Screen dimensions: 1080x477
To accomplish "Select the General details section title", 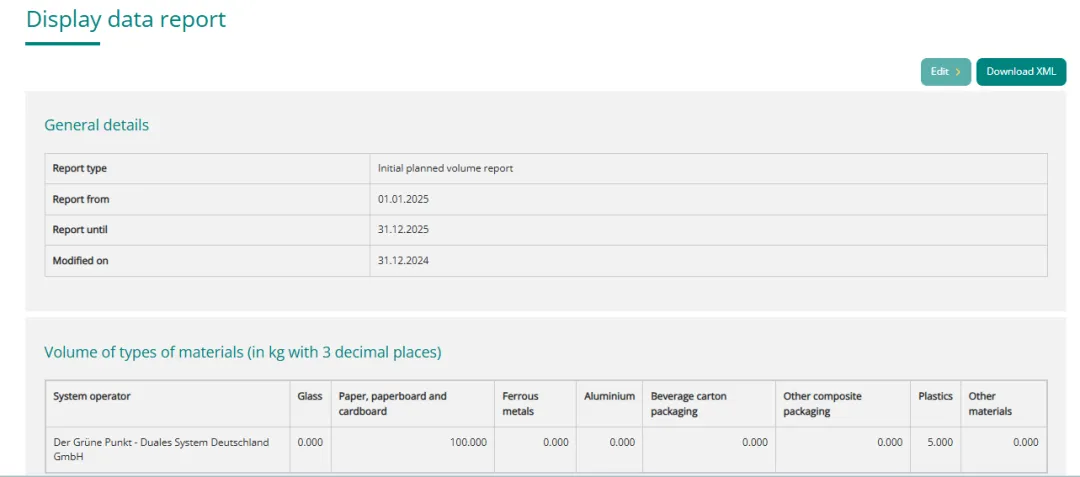I will pyautogui.click(x=97, y=125).
